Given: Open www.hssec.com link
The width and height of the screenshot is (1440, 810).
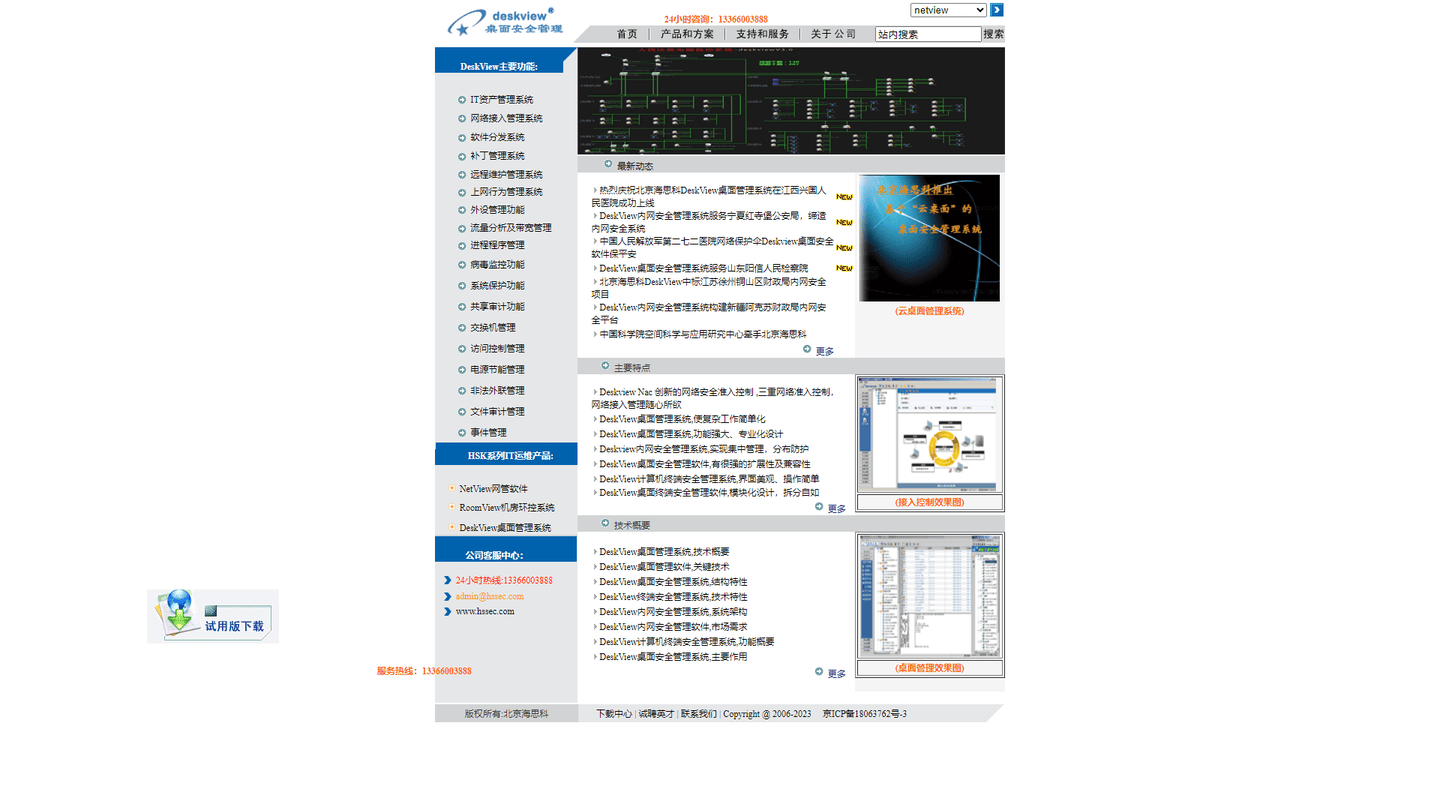Looking at the screenshot, I should (x=485, y=611).
